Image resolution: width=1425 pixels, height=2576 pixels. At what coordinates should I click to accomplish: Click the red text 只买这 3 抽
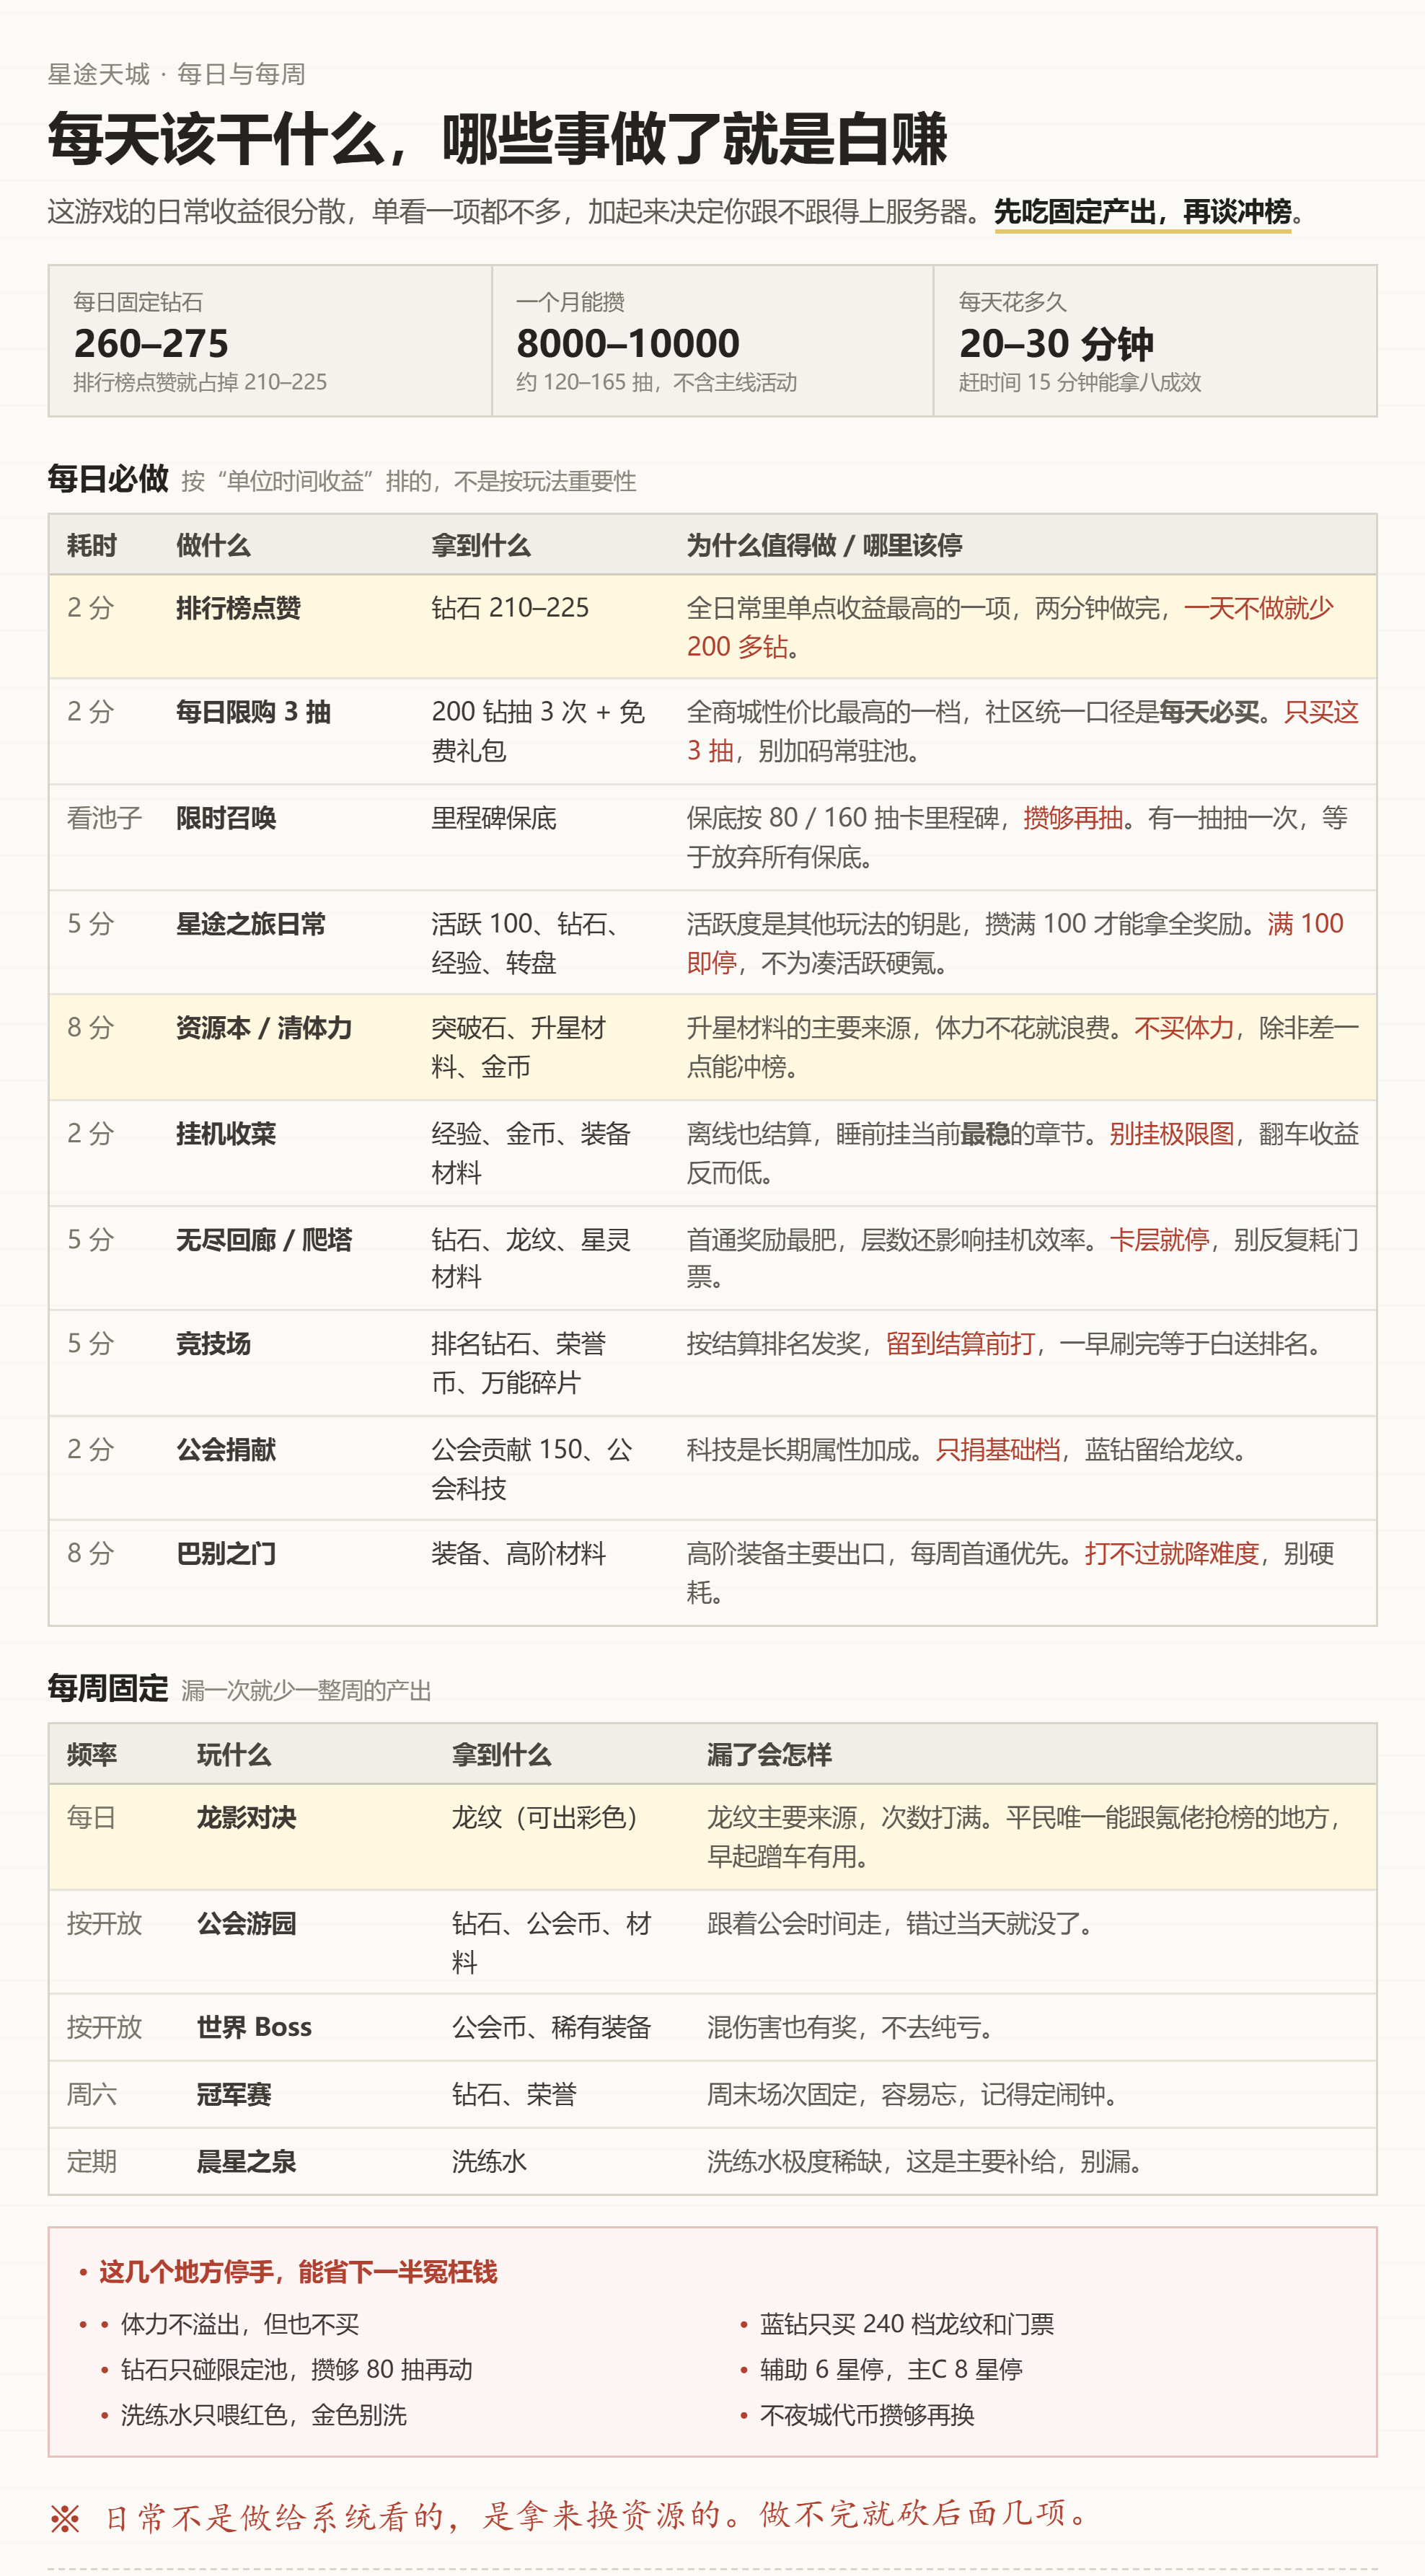coord(1321,712)
